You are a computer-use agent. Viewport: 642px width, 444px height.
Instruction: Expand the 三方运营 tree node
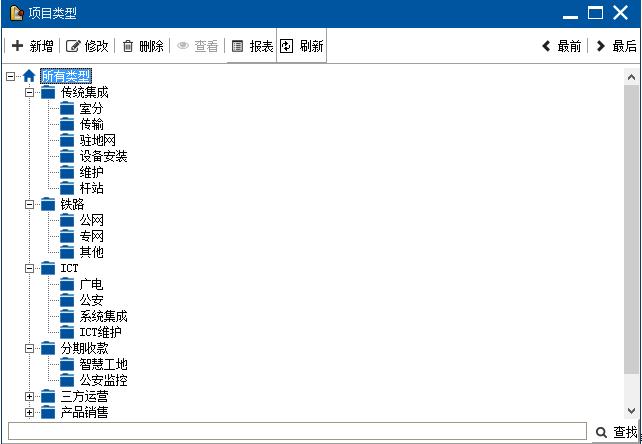29,396
